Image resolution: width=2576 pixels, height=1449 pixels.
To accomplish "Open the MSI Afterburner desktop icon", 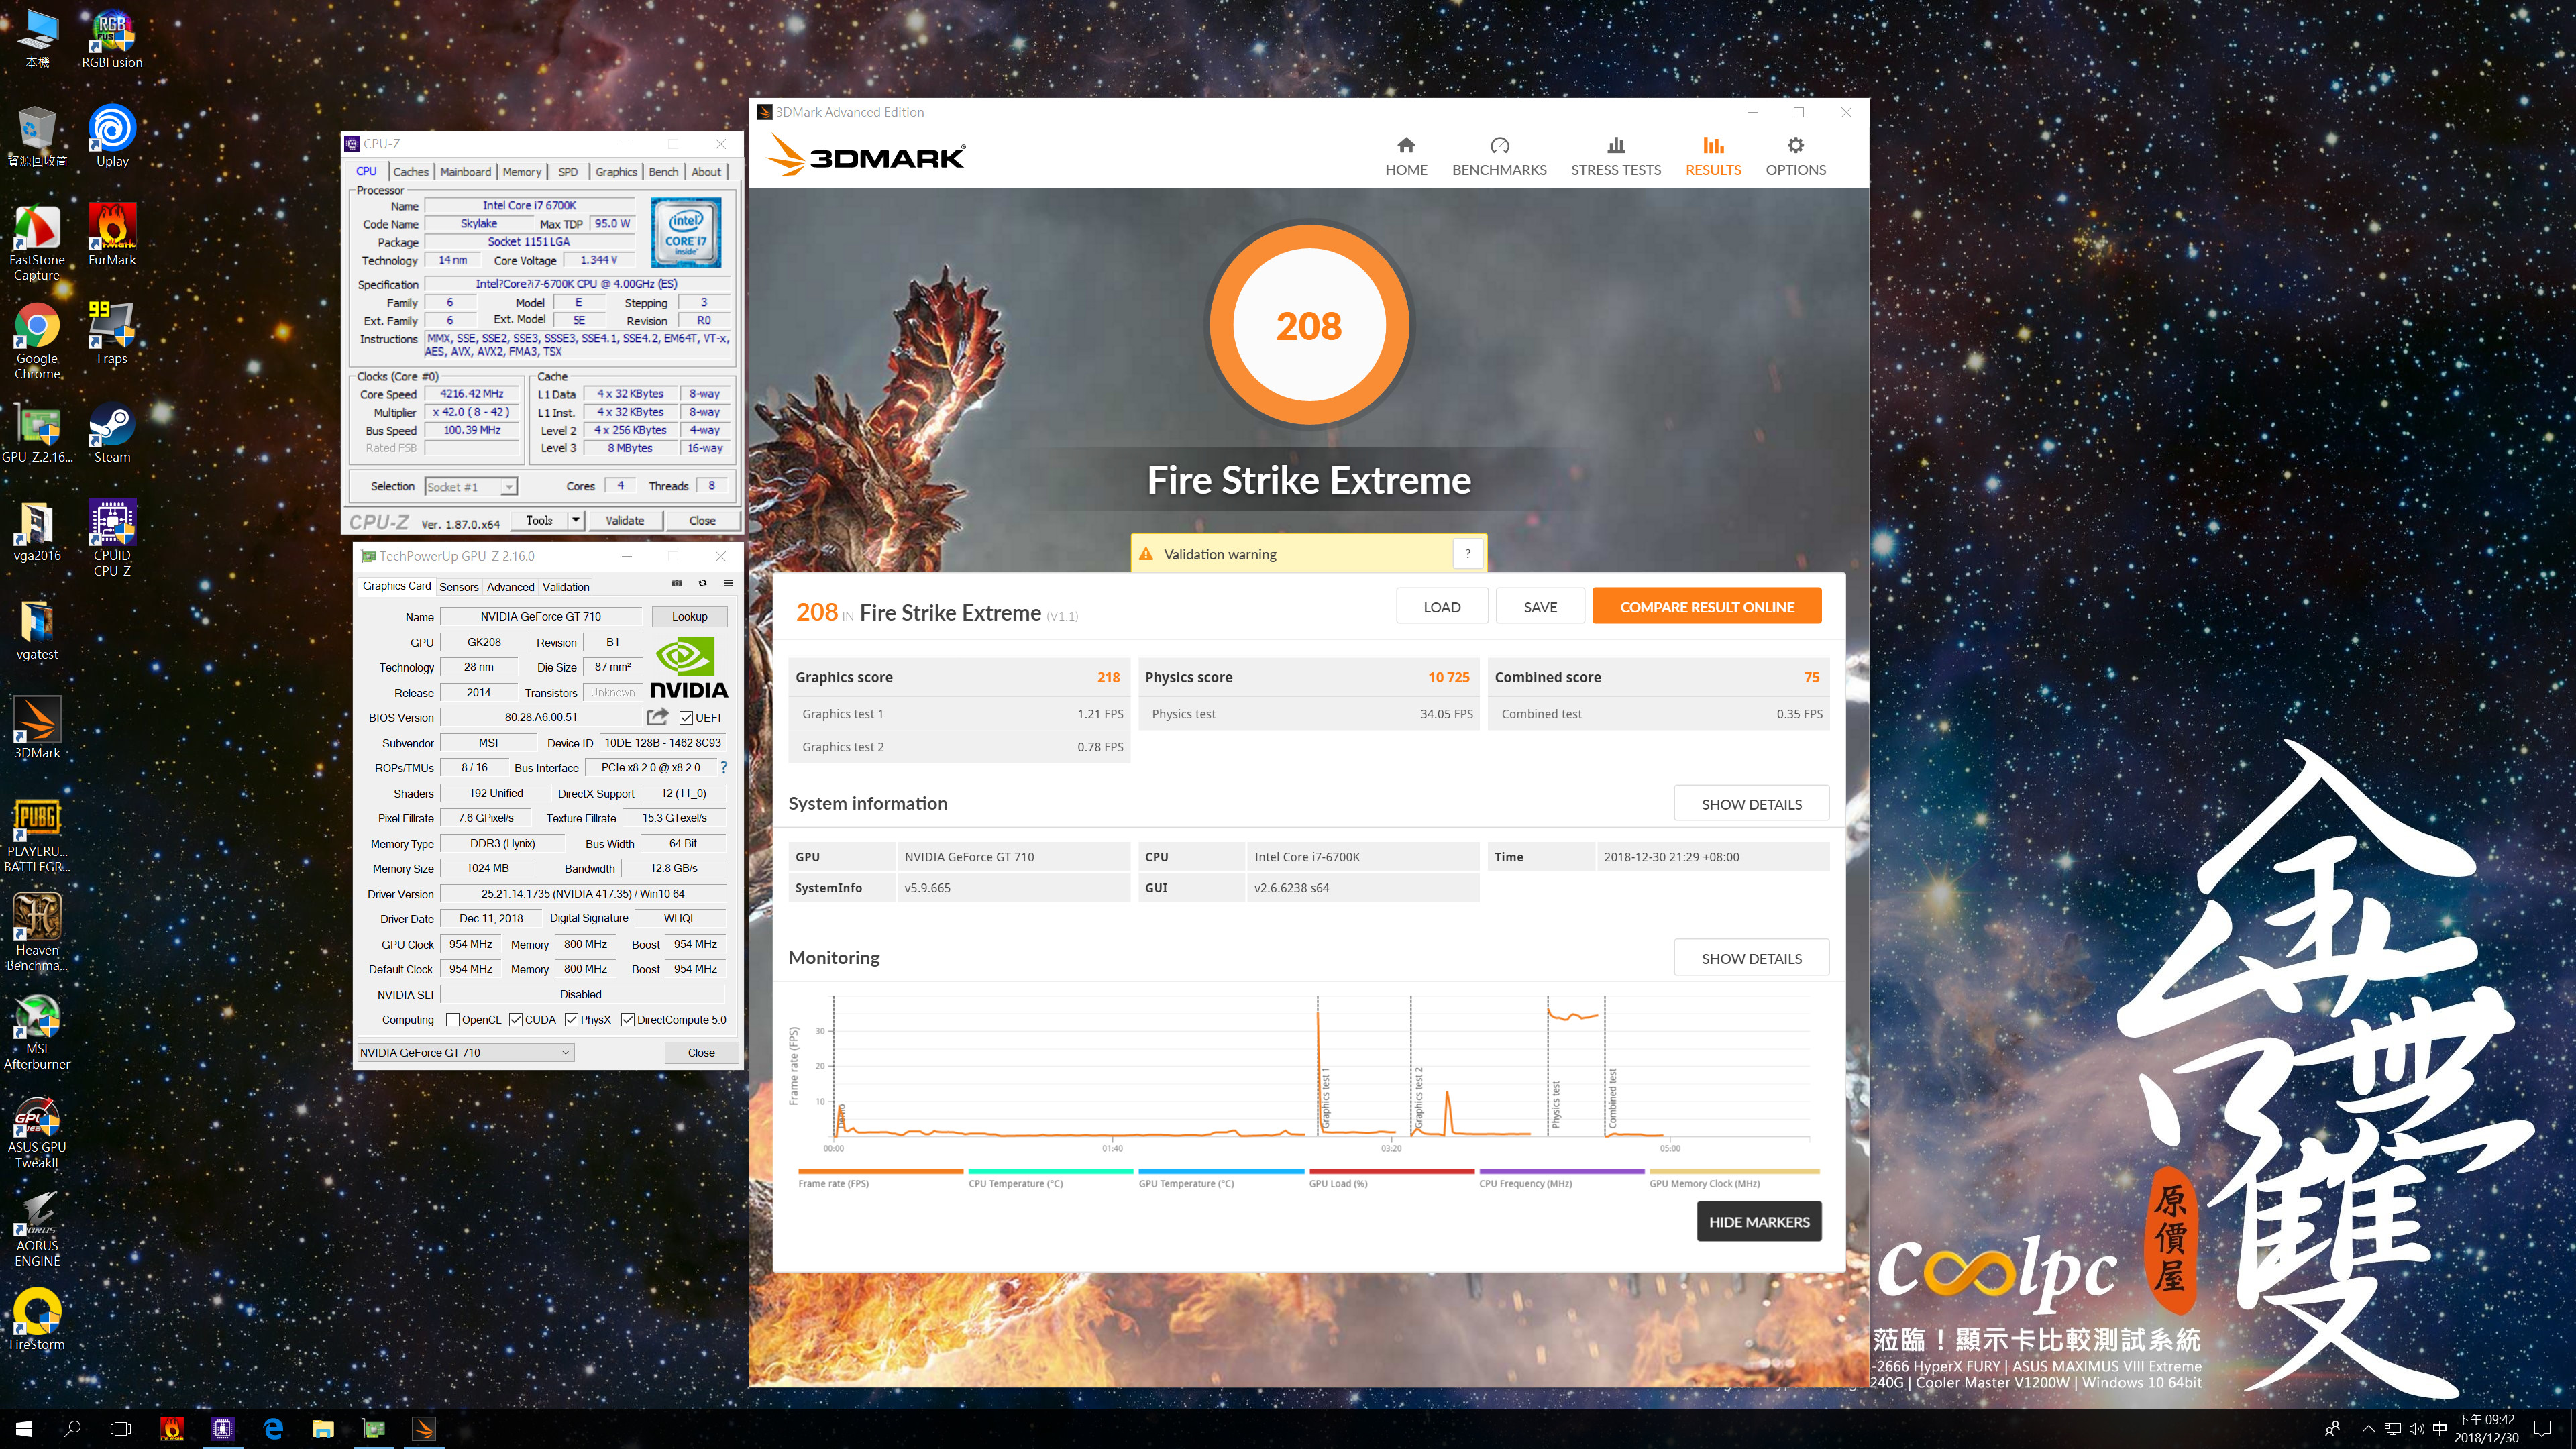I will point(37,1032).
